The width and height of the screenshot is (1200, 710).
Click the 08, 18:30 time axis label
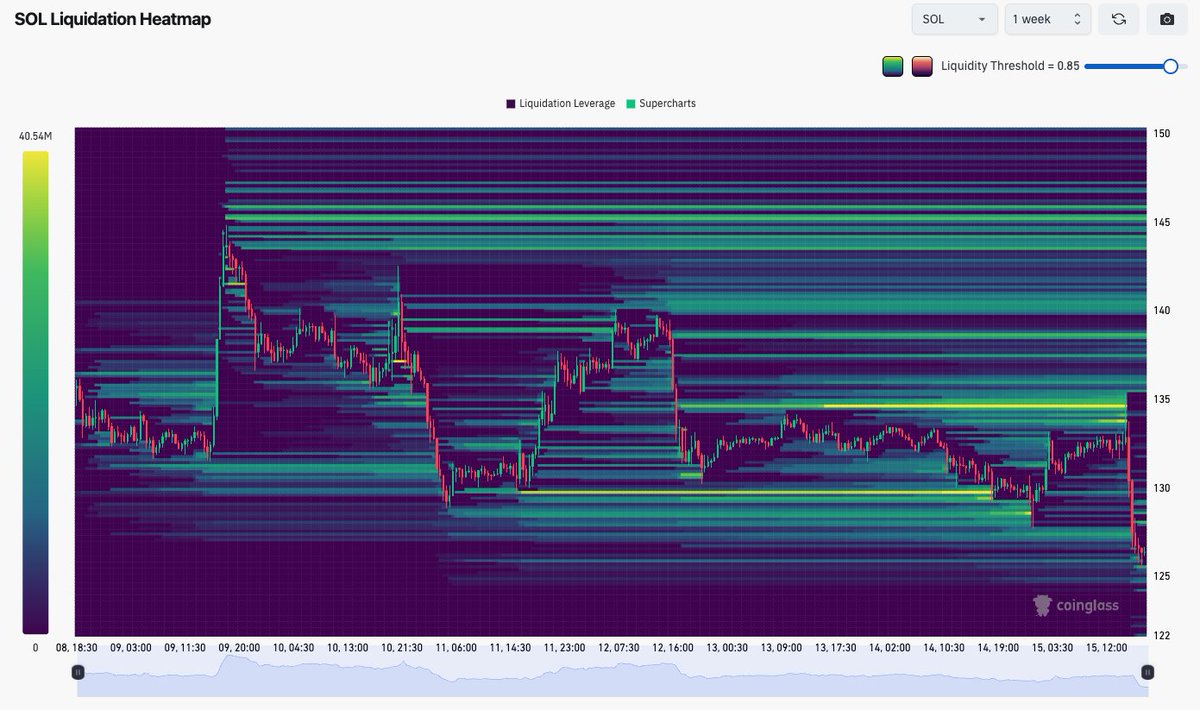point(77,648)
